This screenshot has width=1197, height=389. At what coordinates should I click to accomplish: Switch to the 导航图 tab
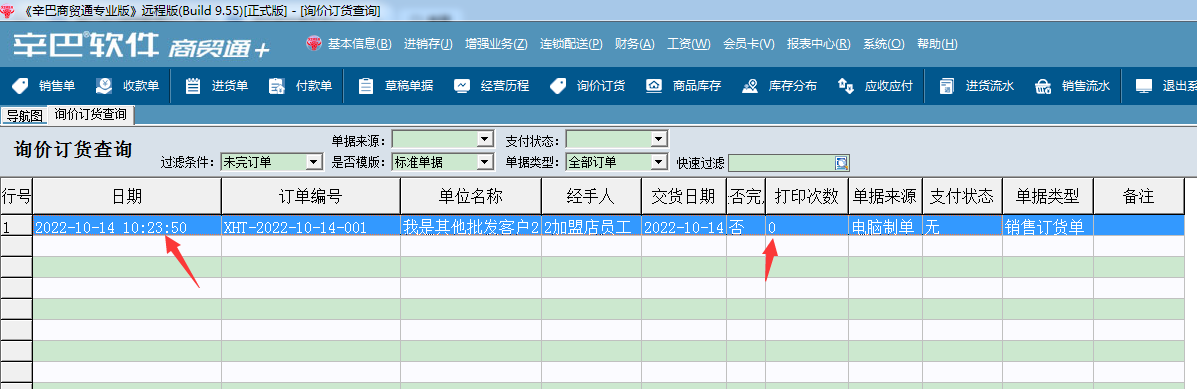pyautogui.click(x=24, y=116)
